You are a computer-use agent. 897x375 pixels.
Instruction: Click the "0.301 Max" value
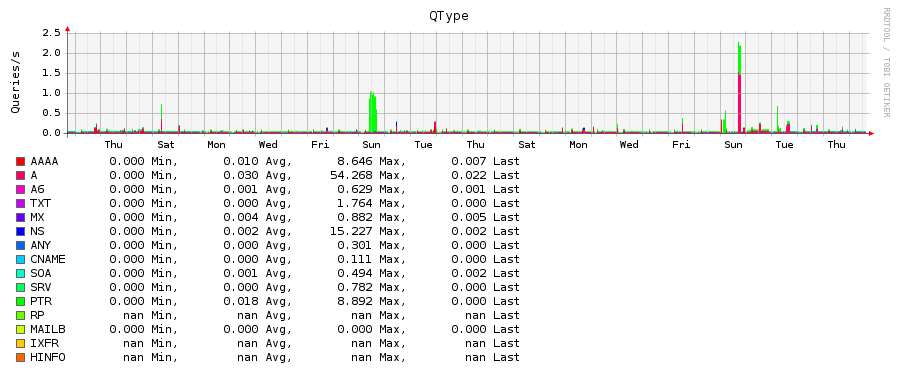pos(371,246)
